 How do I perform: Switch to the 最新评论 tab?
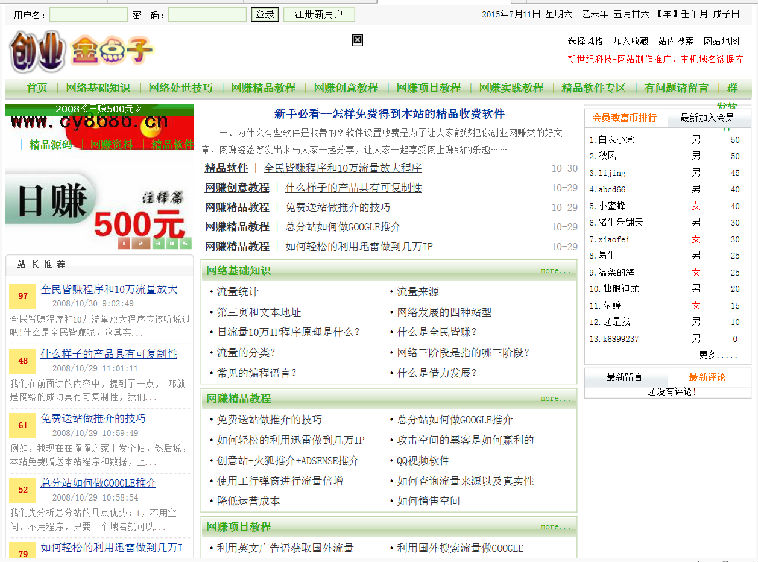[707, 377]
